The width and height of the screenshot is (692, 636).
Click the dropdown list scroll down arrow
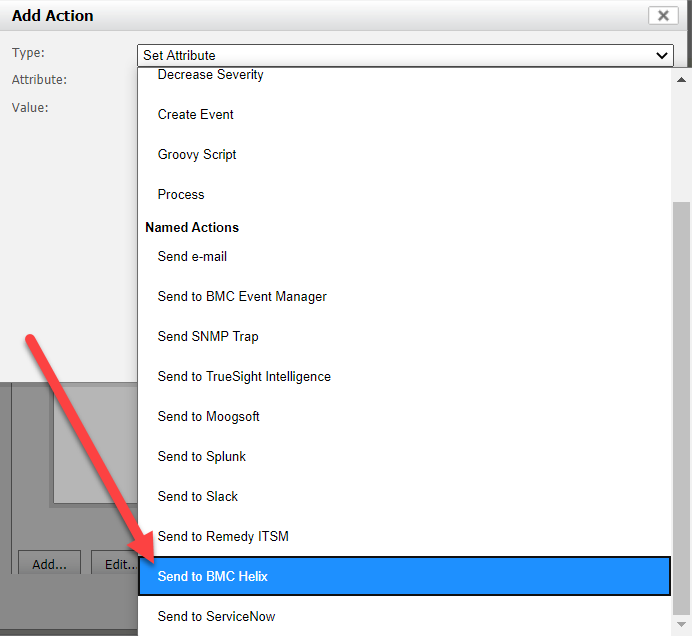(x=681, y=625)
